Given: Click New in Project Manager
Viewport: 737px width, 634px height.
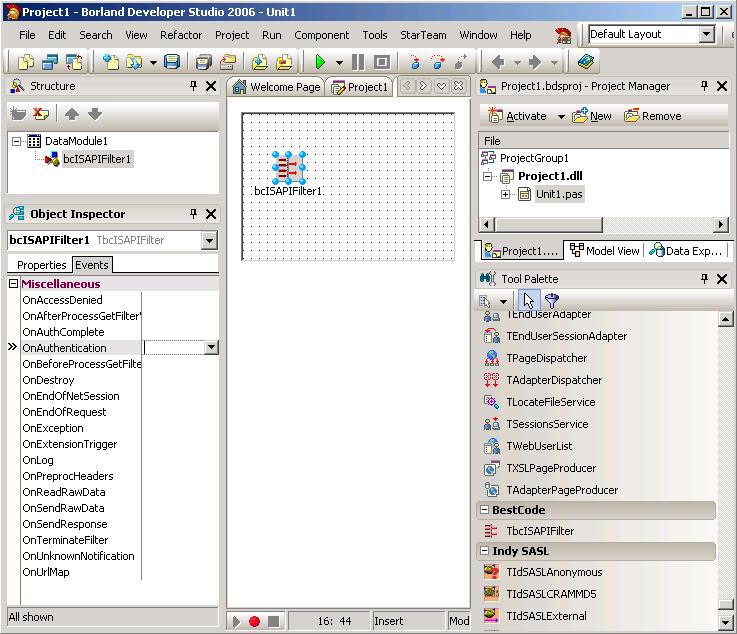Looking at the screenshot, I should [592, 116].
